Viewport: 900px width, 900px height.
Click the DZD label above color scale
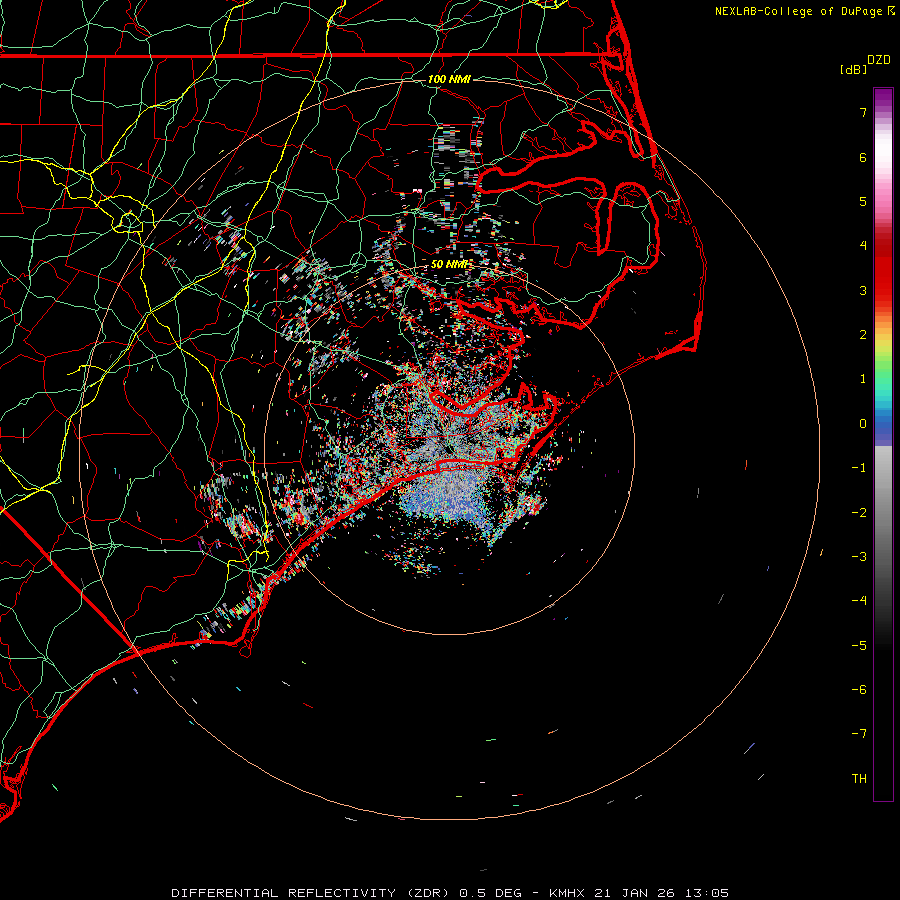point(878,60)
